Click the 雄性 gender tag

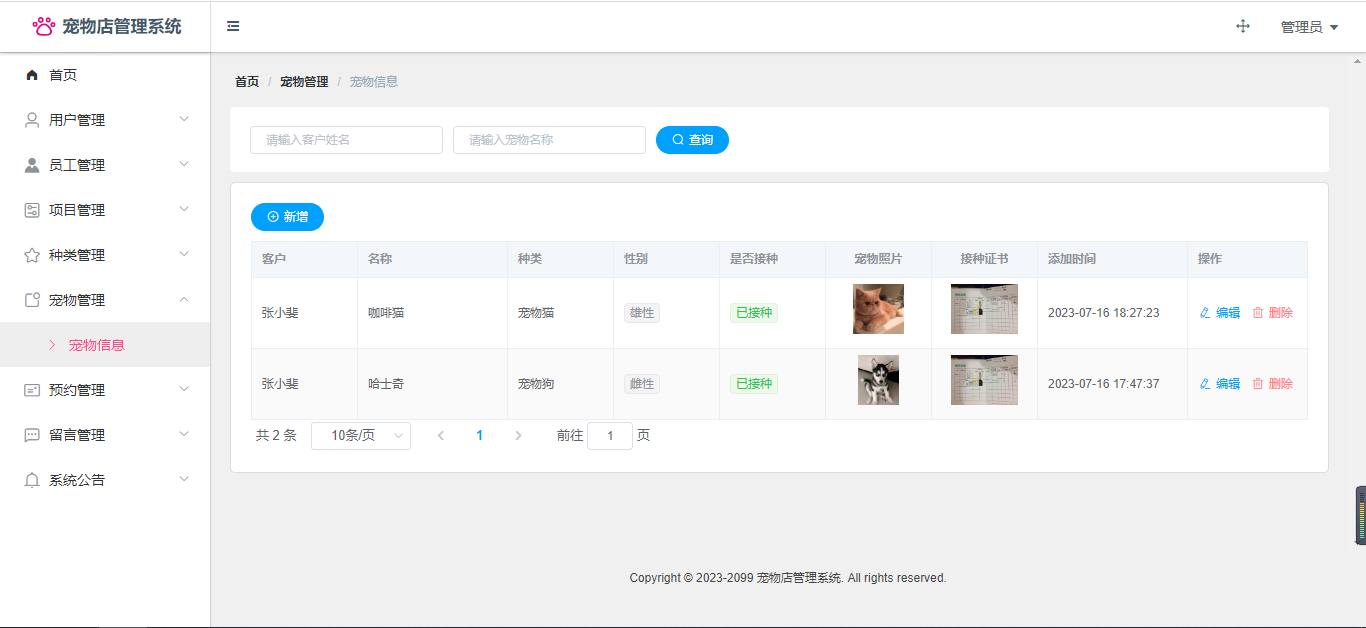coord(642,313)
